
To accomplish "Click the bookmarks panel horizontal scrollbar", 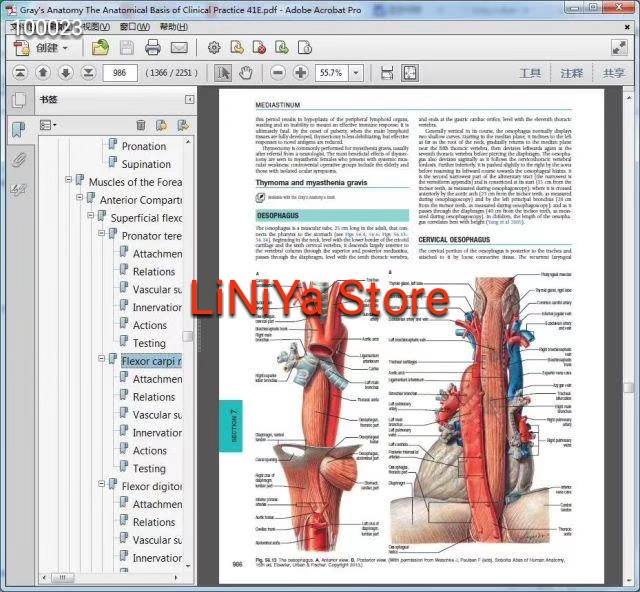I will (111, 578).
